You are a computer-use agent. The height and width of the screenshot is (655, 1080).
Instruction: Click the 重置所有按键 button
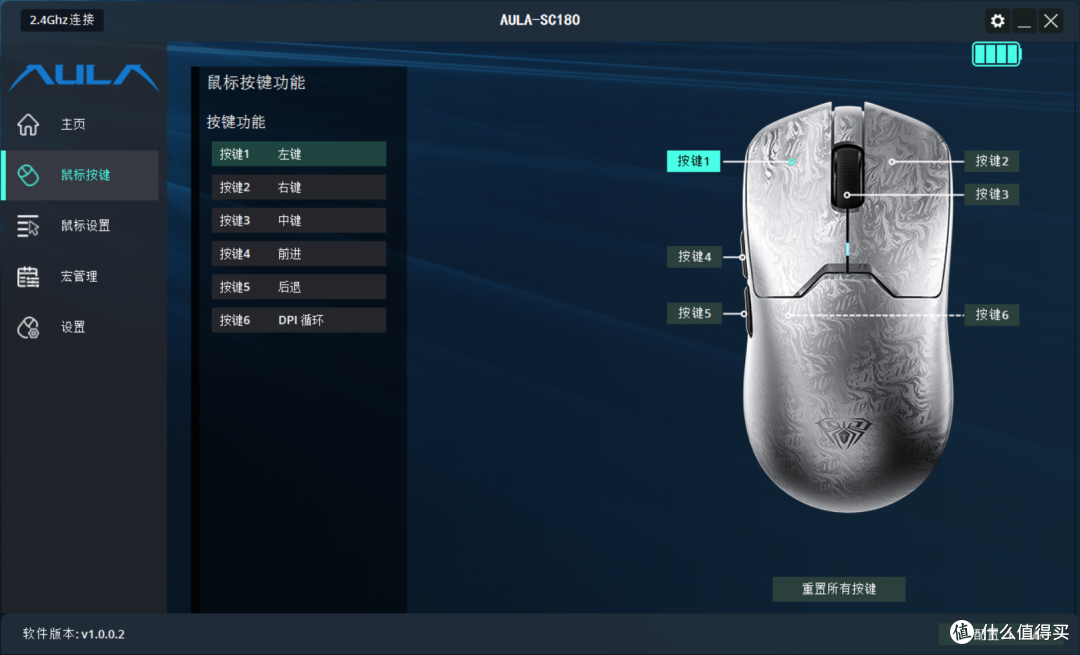[839, 589]
